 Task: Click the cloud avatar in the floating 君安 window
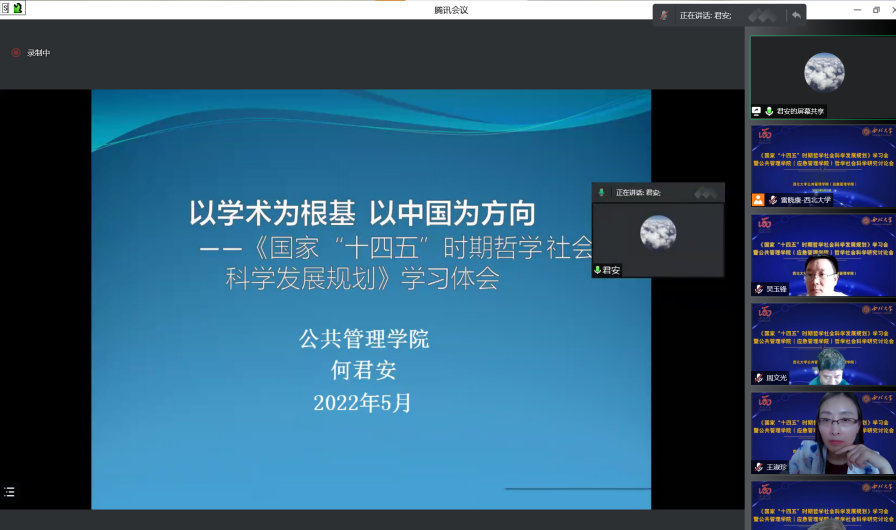658,232
